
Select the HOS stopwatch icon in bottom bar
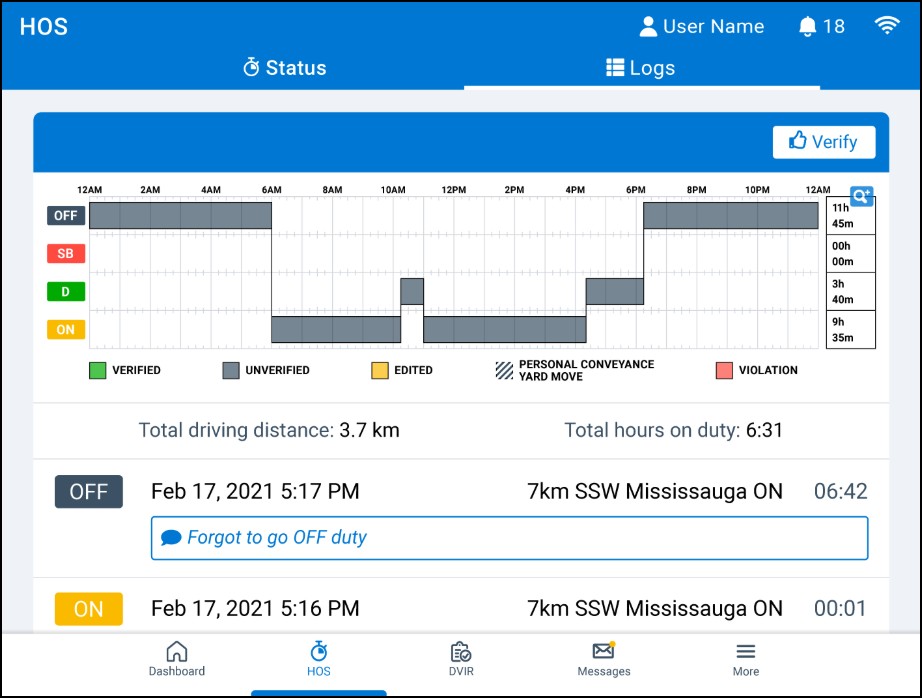click(319, 652)
